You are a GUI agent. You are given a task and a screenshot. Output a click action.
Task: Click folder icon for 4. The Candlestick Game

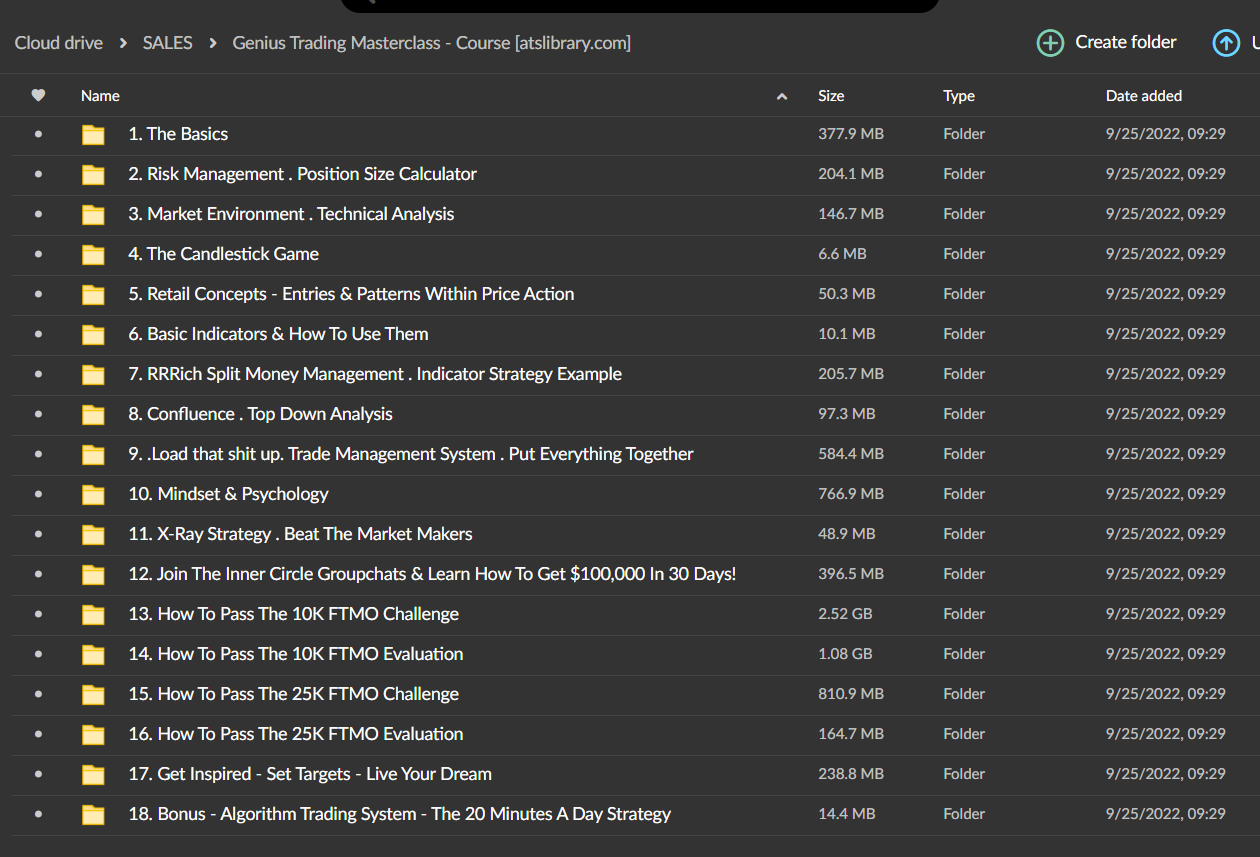(93, 255)
